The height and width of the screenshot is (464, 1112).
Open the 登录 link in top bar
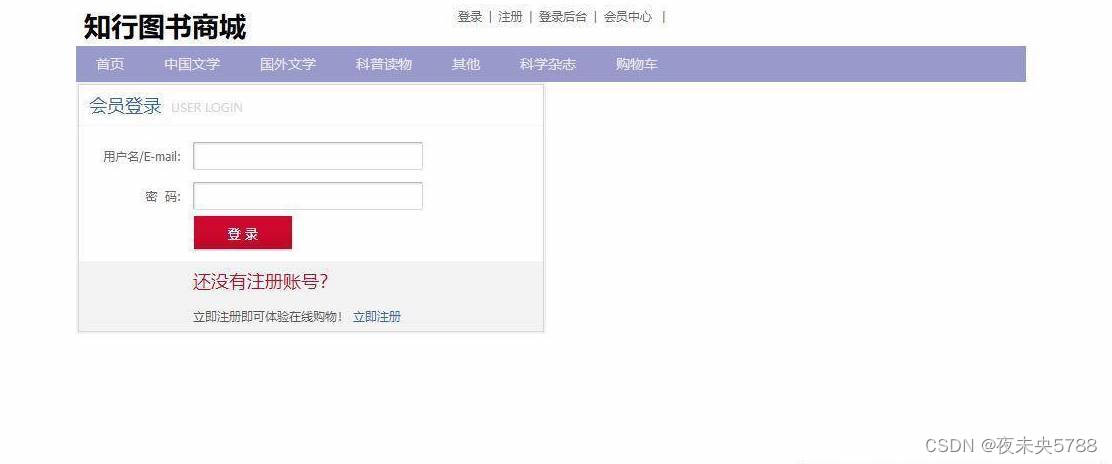469,17
